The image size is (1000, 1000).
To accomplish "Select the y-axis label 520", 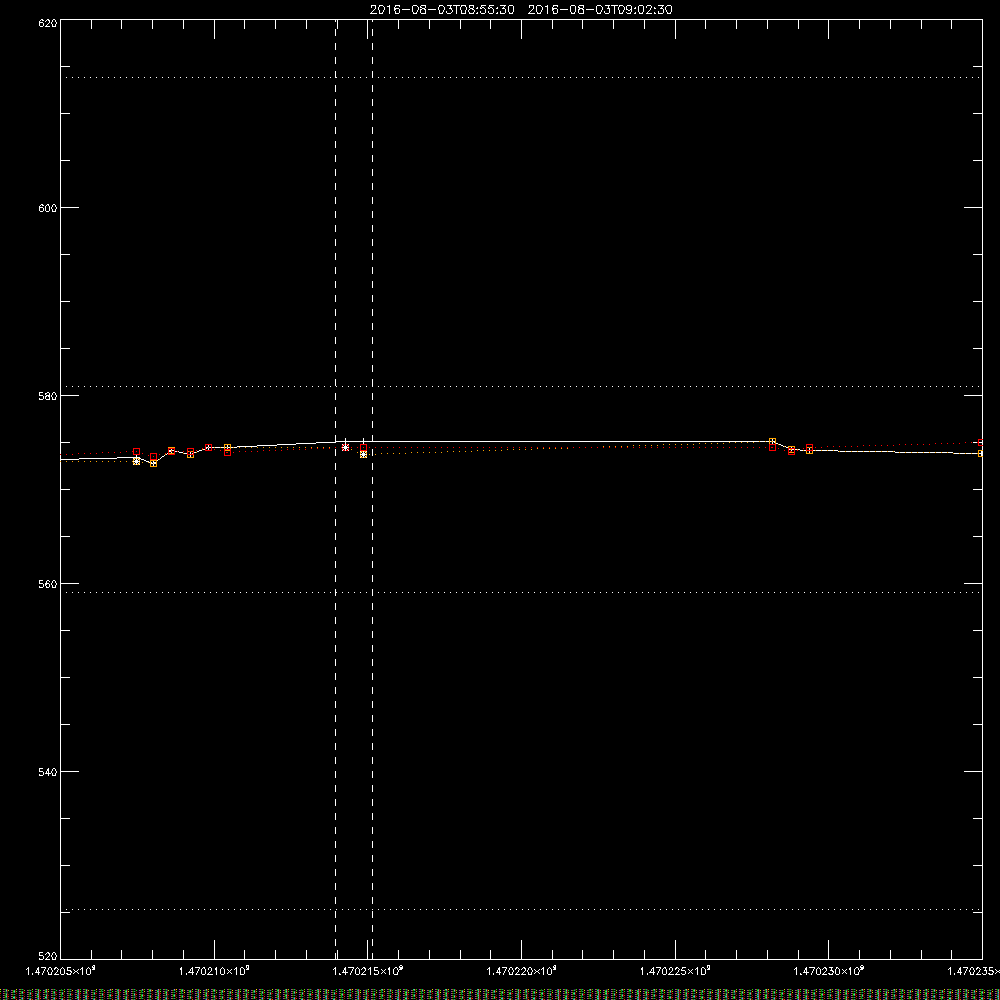I will coord(48,956).
